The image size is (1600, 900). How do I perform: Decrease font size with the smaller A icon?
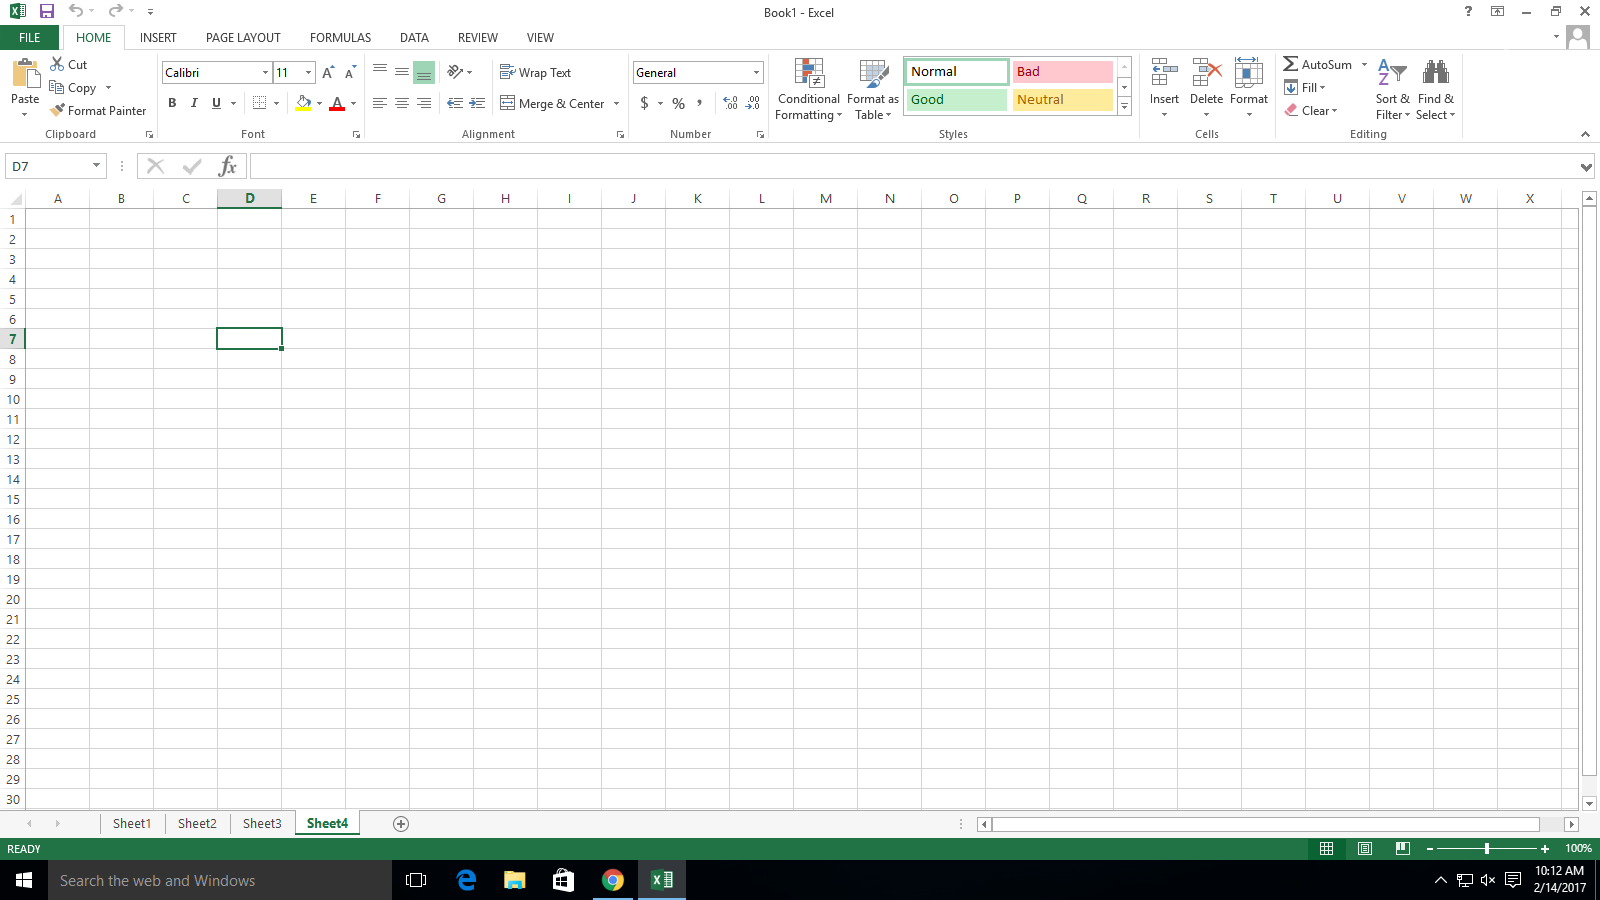coord(350,72)
